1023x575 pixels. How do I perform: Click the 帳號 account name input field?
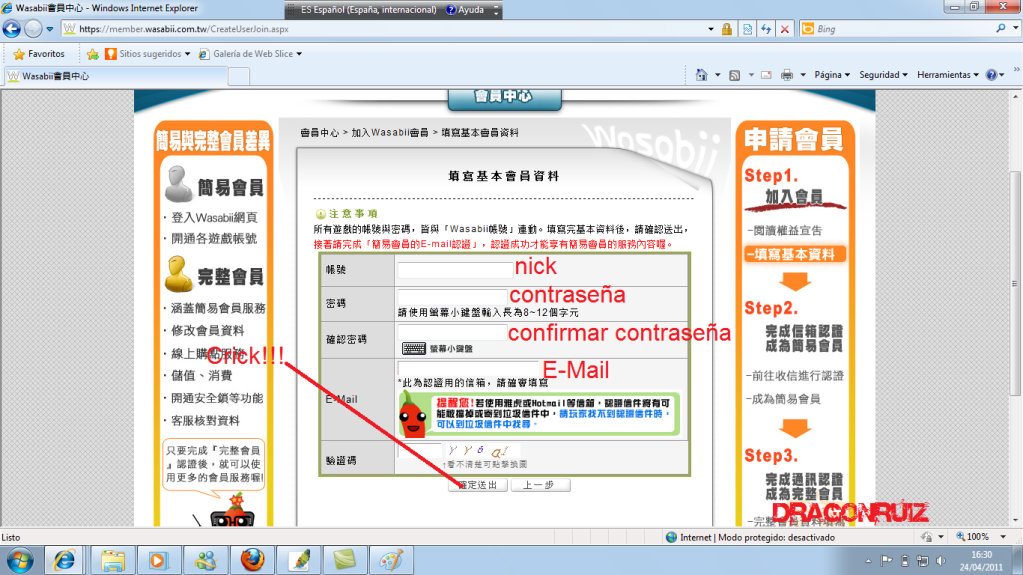tap(455, 270)
